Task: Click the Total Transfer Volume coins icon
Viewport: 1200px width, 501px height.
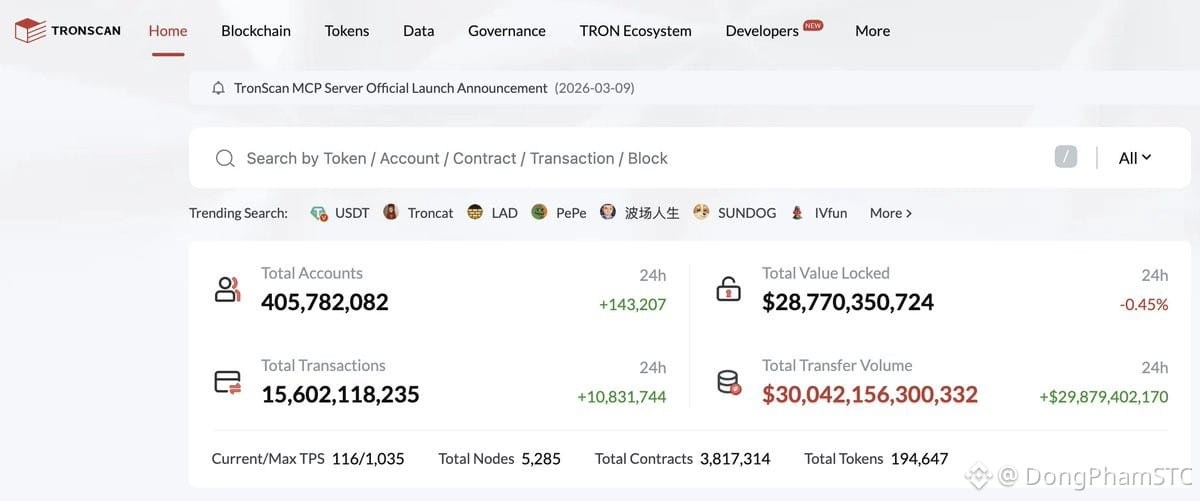Action: click(x=728, y=382)
